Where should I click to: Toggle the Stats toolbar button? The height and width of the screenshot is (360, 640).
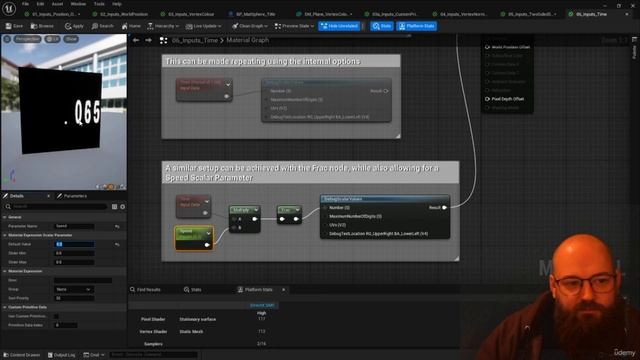click(x=382, y=26)
